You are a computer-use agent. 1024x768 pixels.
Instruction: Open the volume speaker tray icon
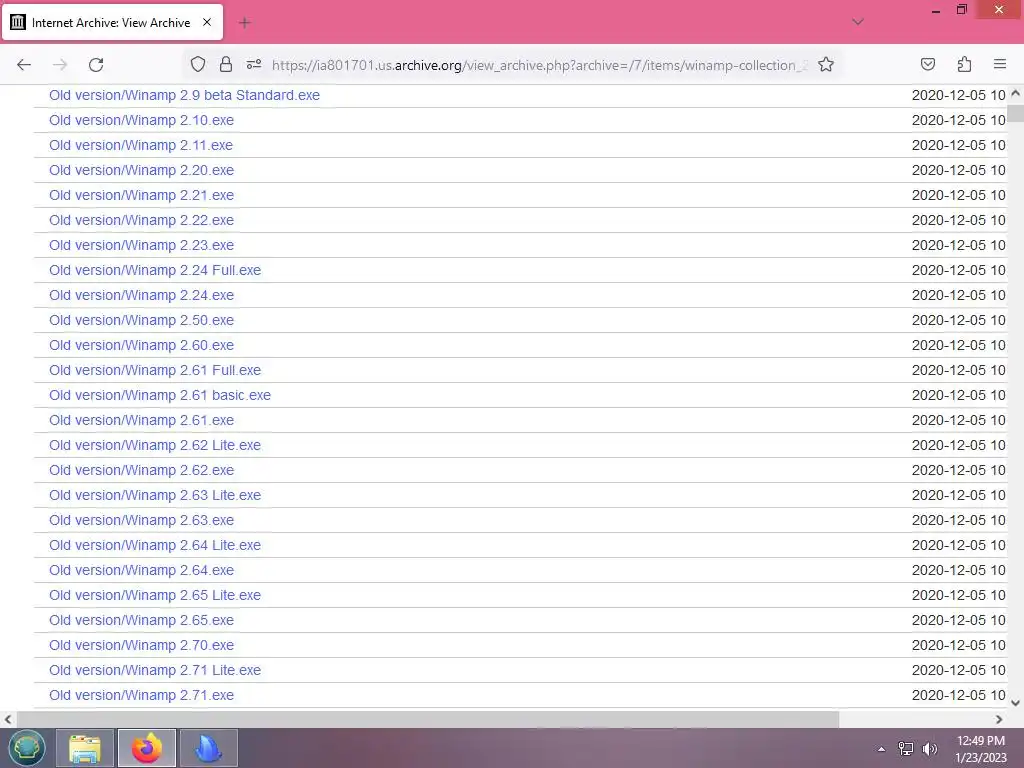(x=930, y=748)
